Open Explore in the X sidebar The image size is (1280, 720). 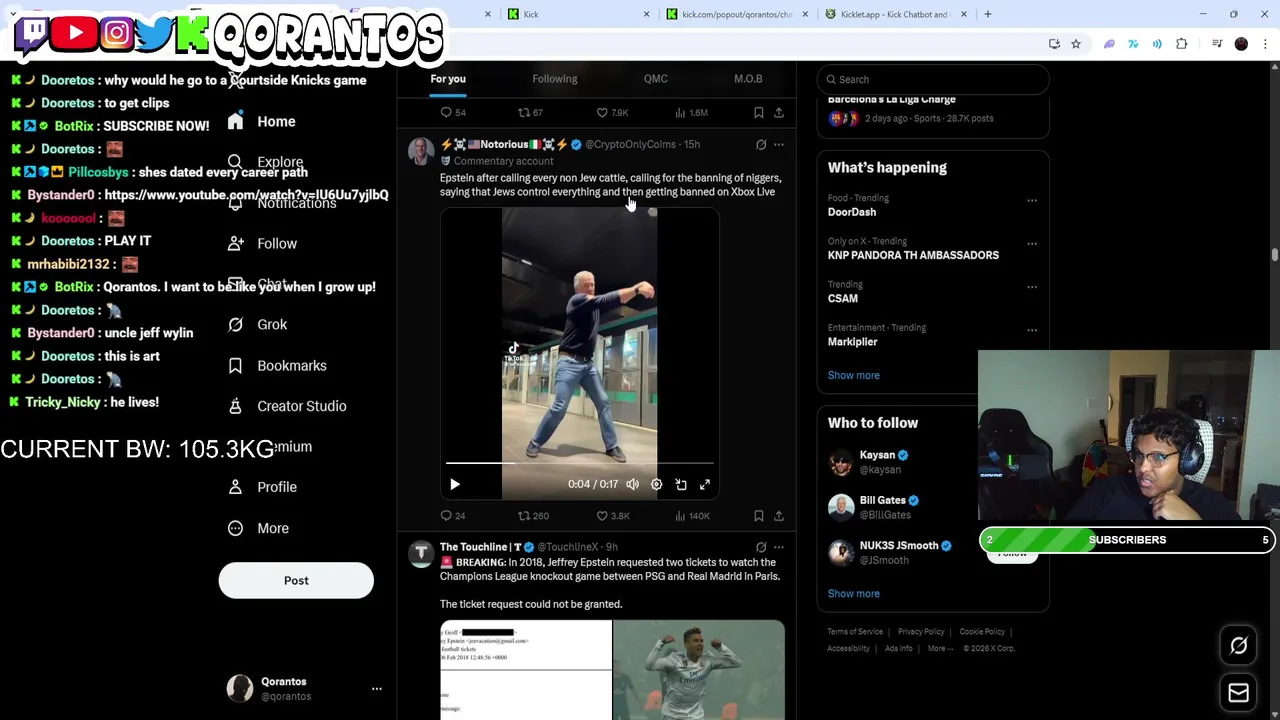tap(265, 162)
